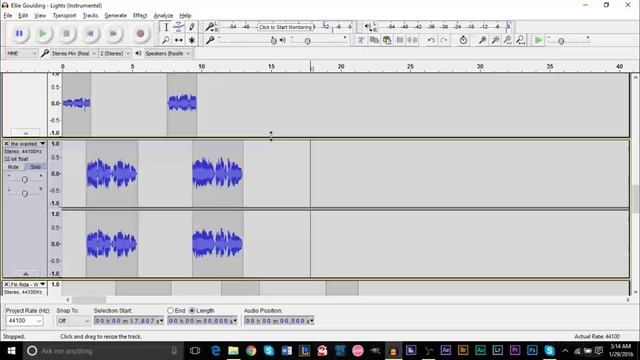Click the Audio Position time field

click(x=279, y=321)
